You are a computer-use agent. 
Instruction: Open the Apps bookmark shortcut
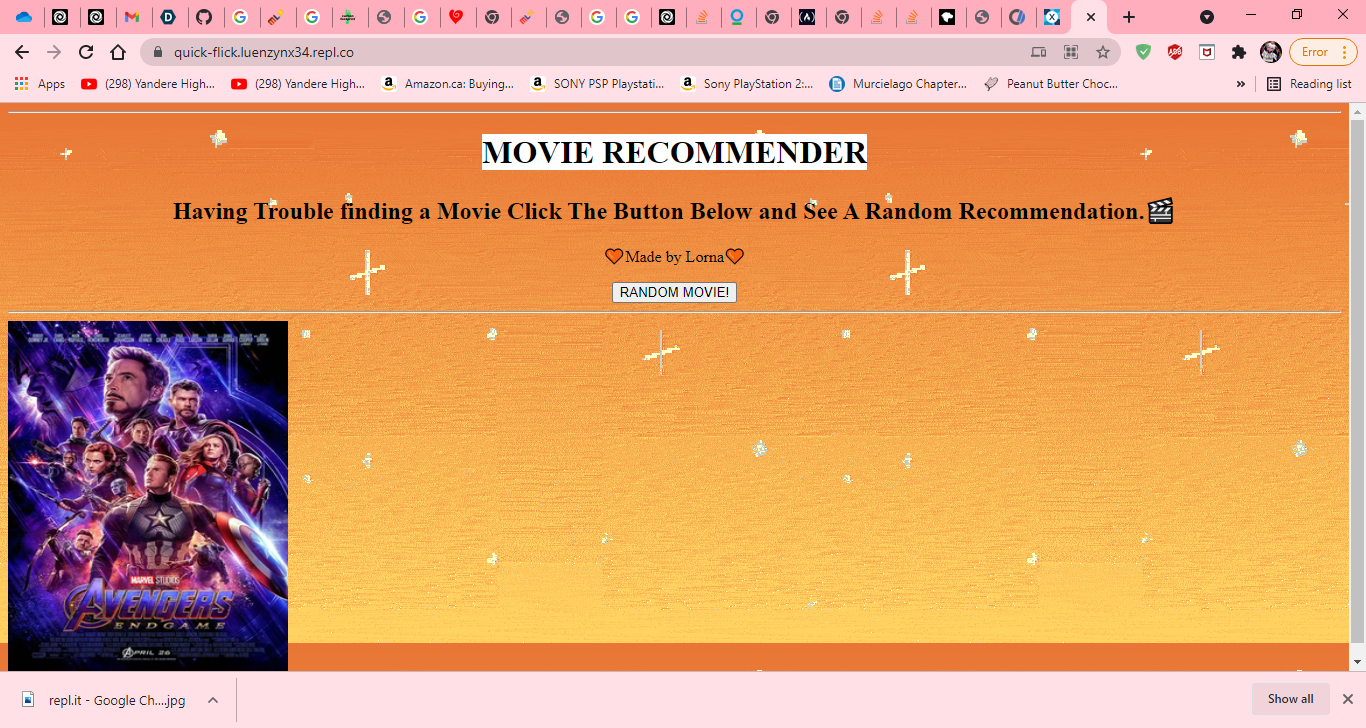40,84
